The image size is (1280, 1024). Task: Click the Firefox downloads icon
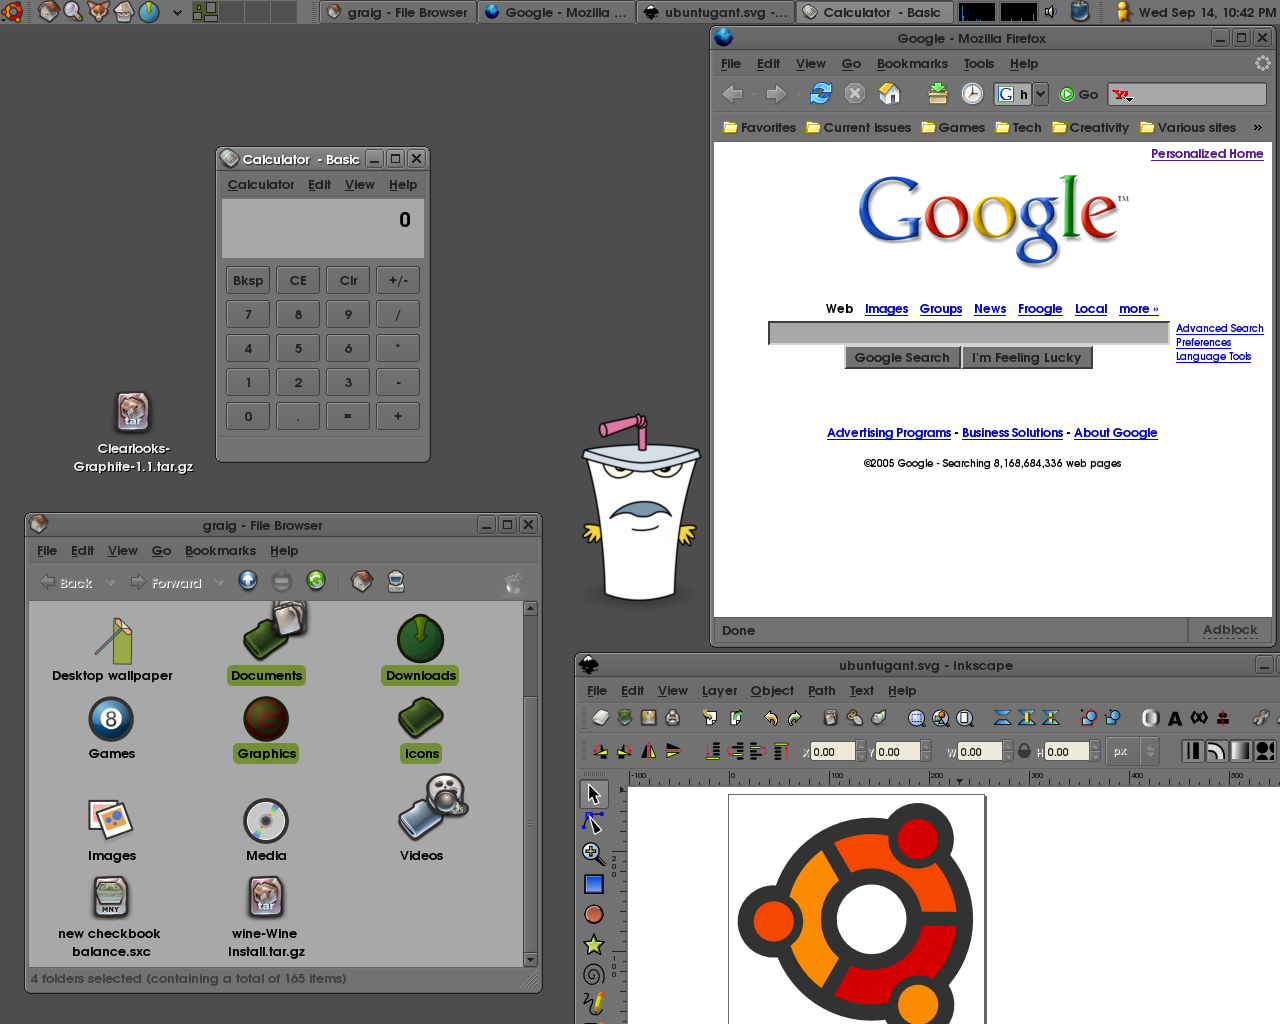point(937,93)
